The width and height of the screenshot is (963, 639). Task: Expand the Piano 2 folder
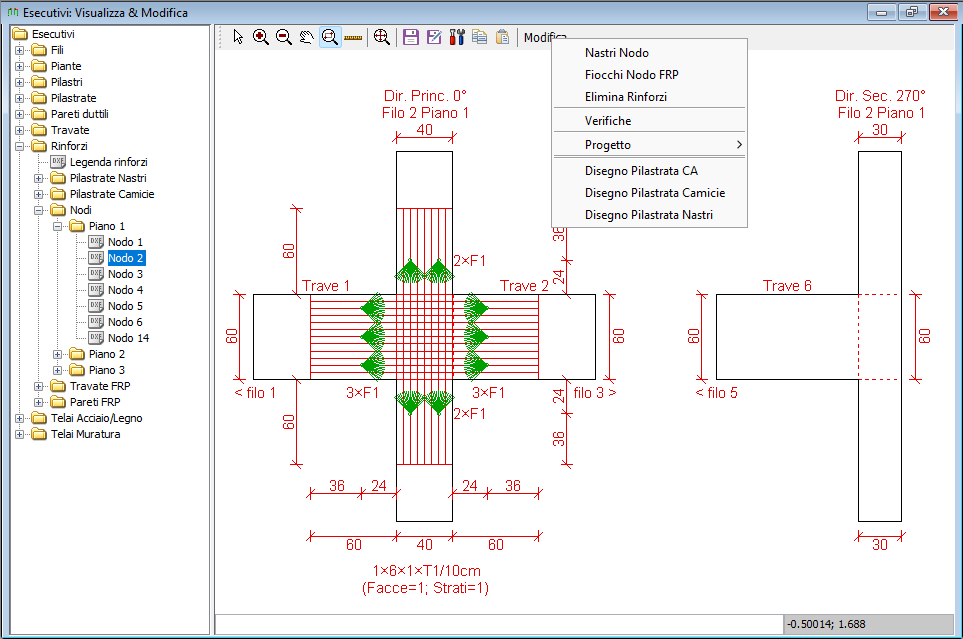pyautogui.click(x=58, y=355)
